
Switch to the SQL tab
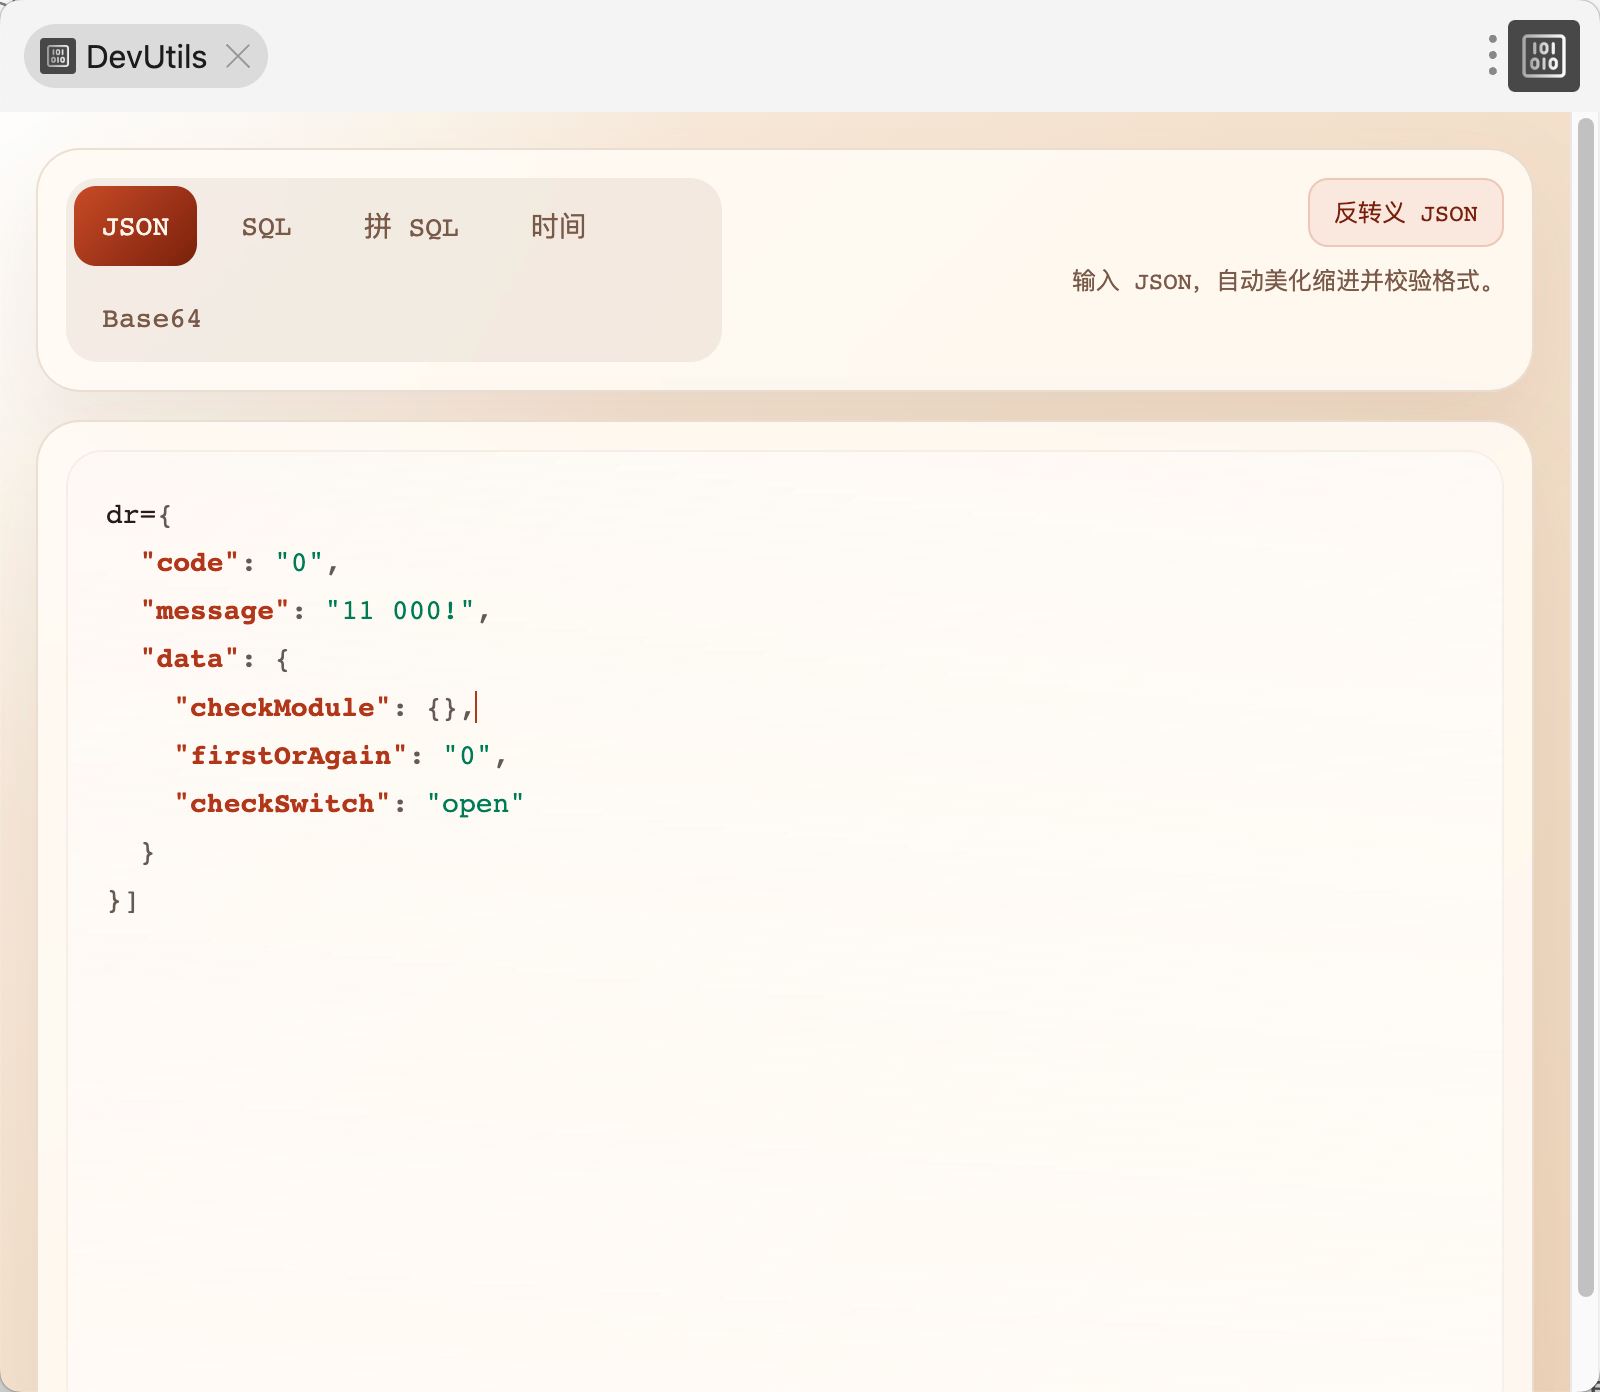tap(266, 227)
